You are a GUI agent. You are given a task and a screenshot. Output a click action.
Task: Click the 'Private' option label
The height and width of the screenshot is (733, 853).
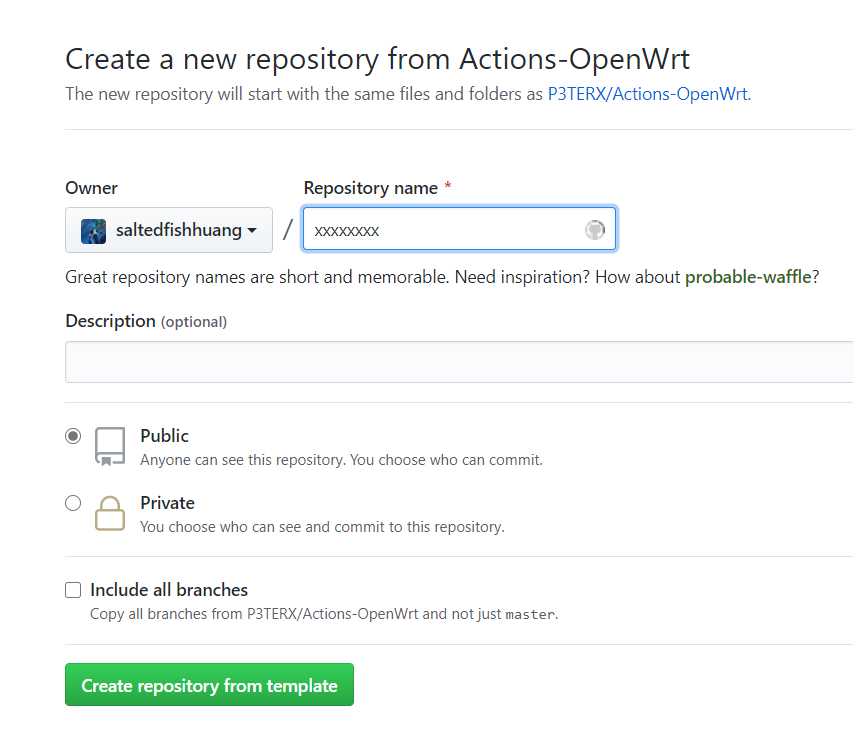point(168,503)
